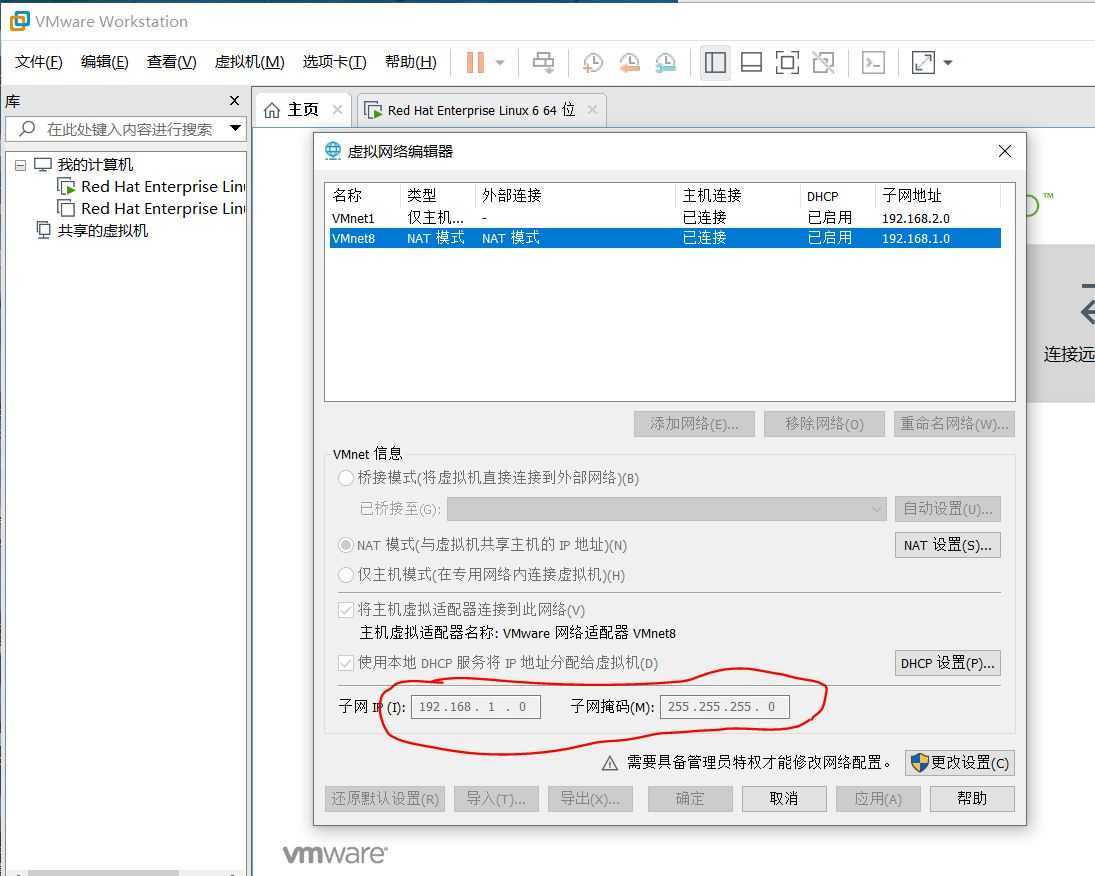The image size is (1095, 876).
Task: Select the 桥接模式 radio button
Action: pyautogui.click(x=346, y=479)
